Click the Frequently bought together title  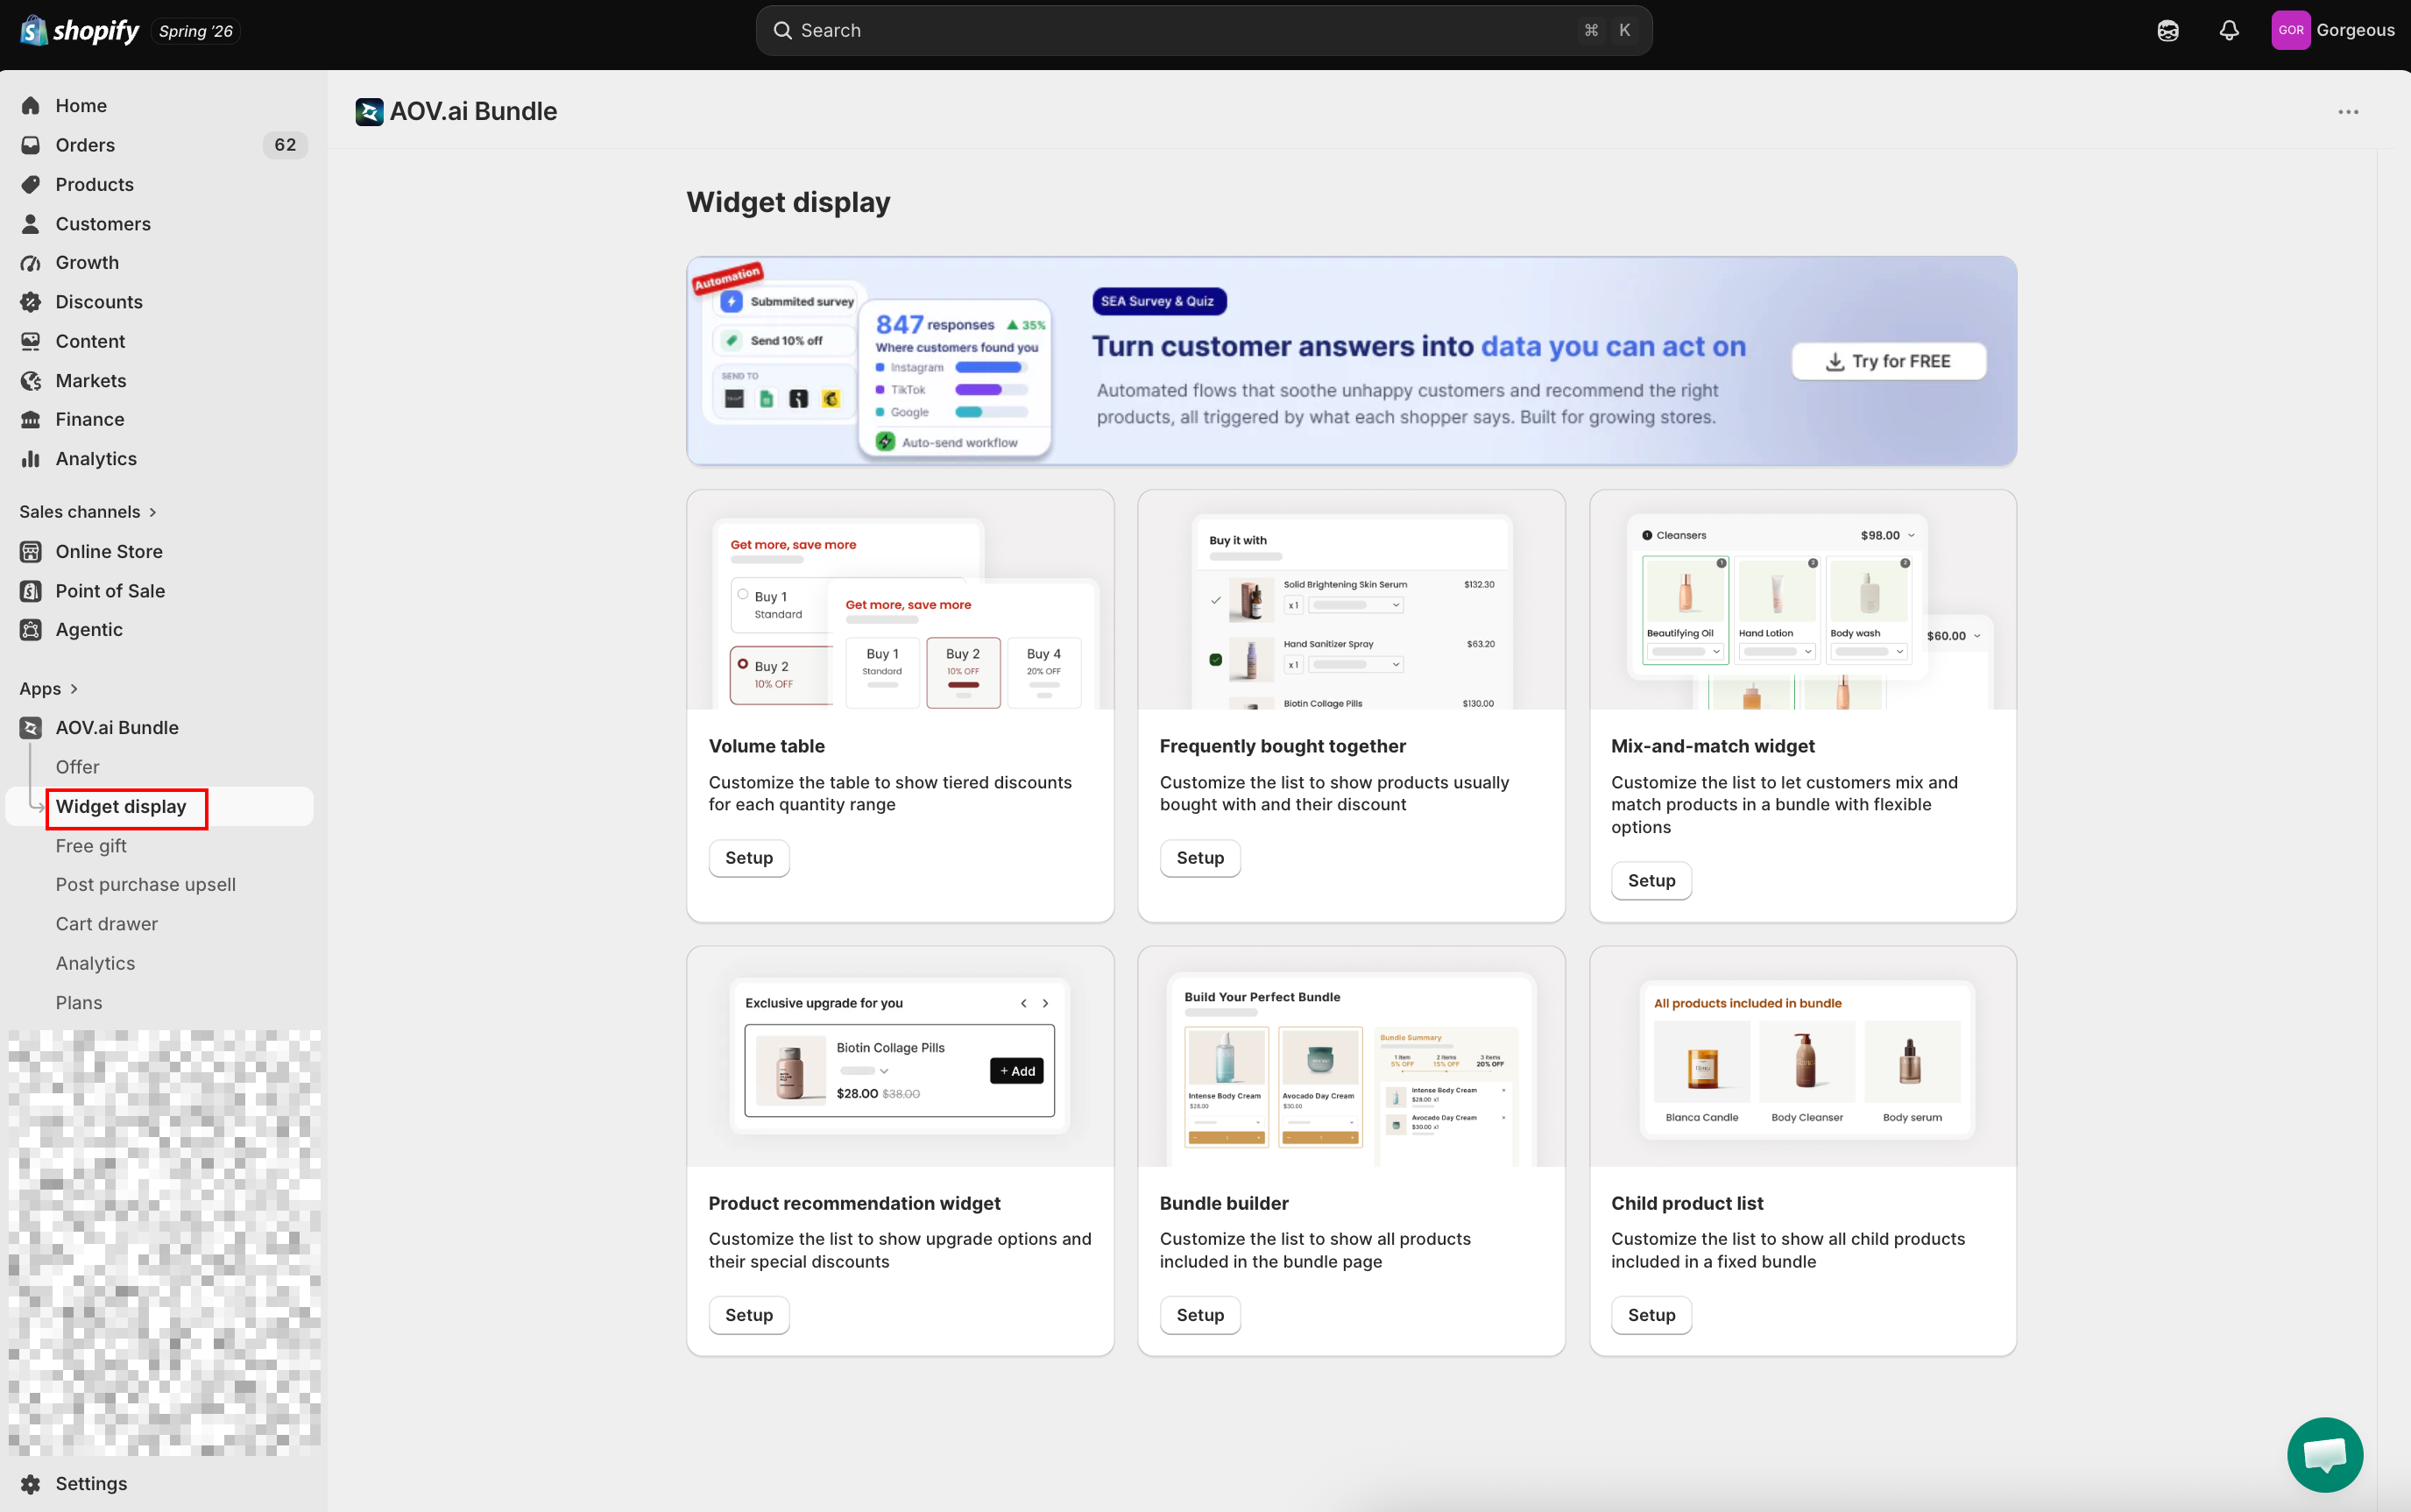pos(1282,746)
